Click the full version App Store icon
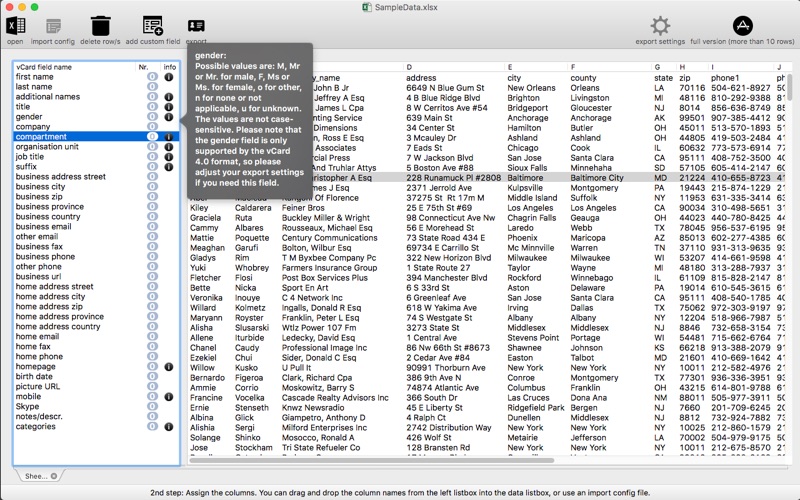 click(x=743, y=27)
